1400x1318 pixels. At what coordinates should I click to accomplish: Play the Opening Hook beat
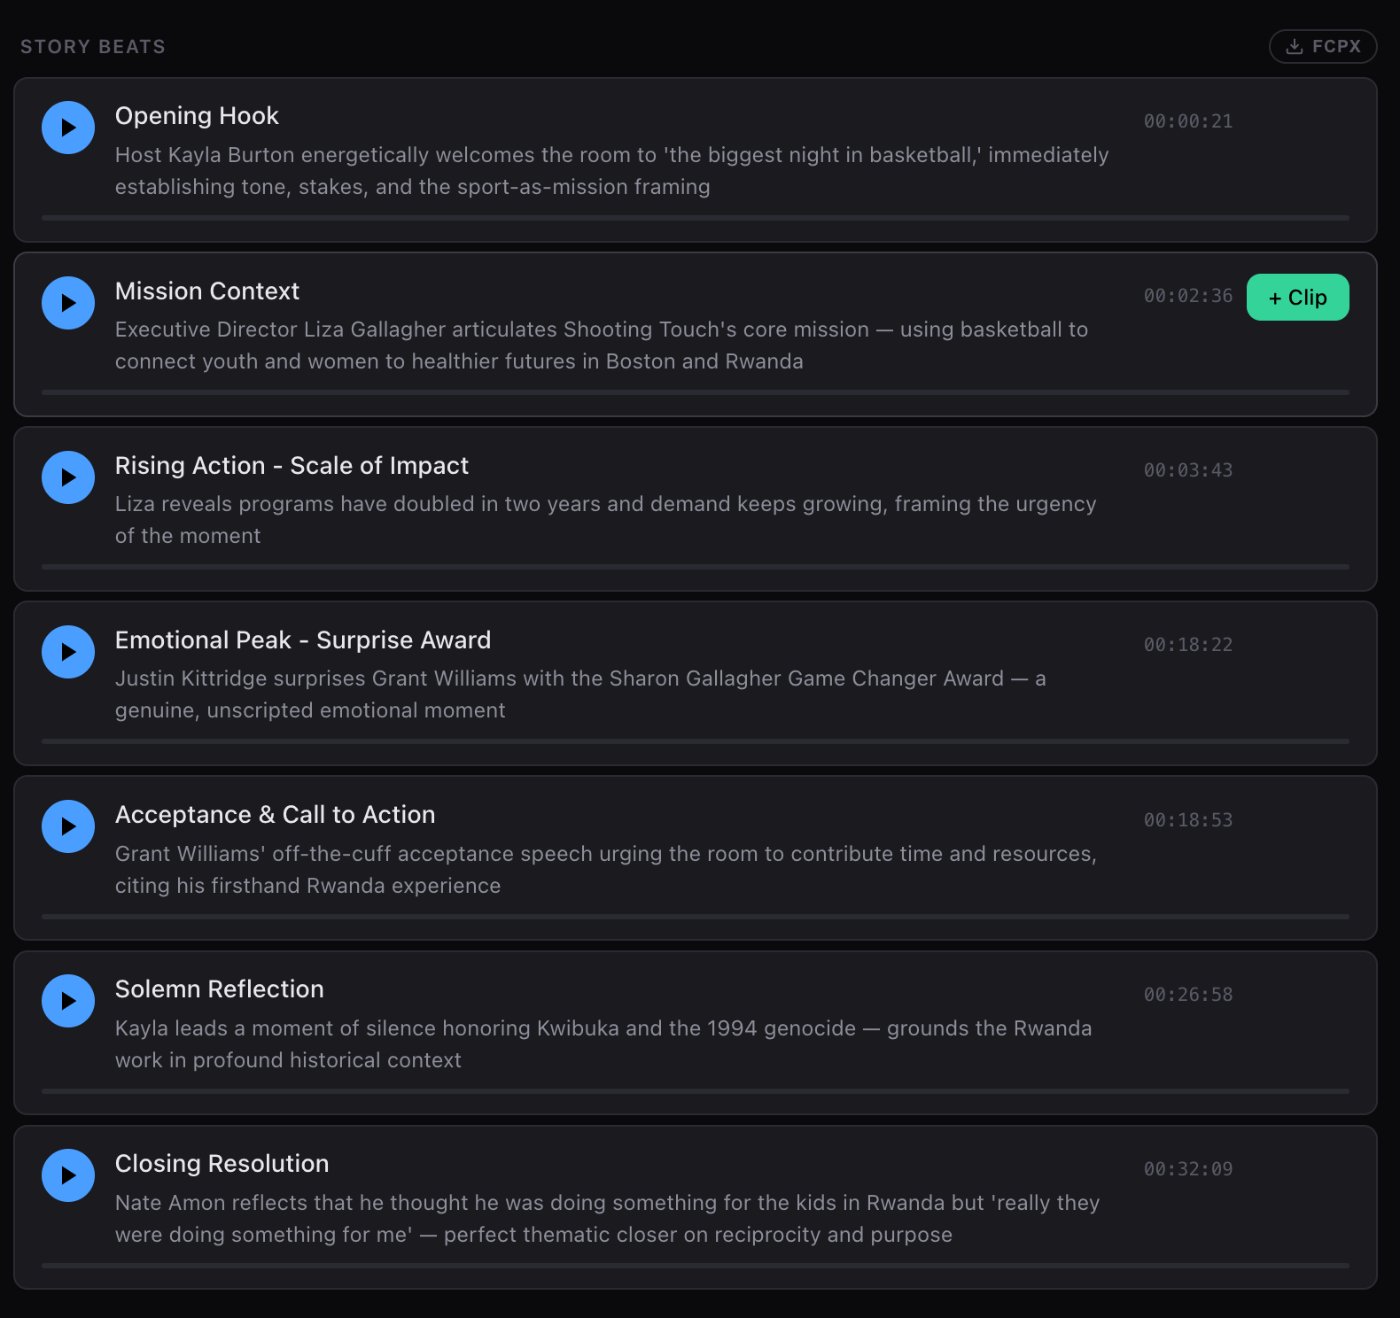coord(68,128)
